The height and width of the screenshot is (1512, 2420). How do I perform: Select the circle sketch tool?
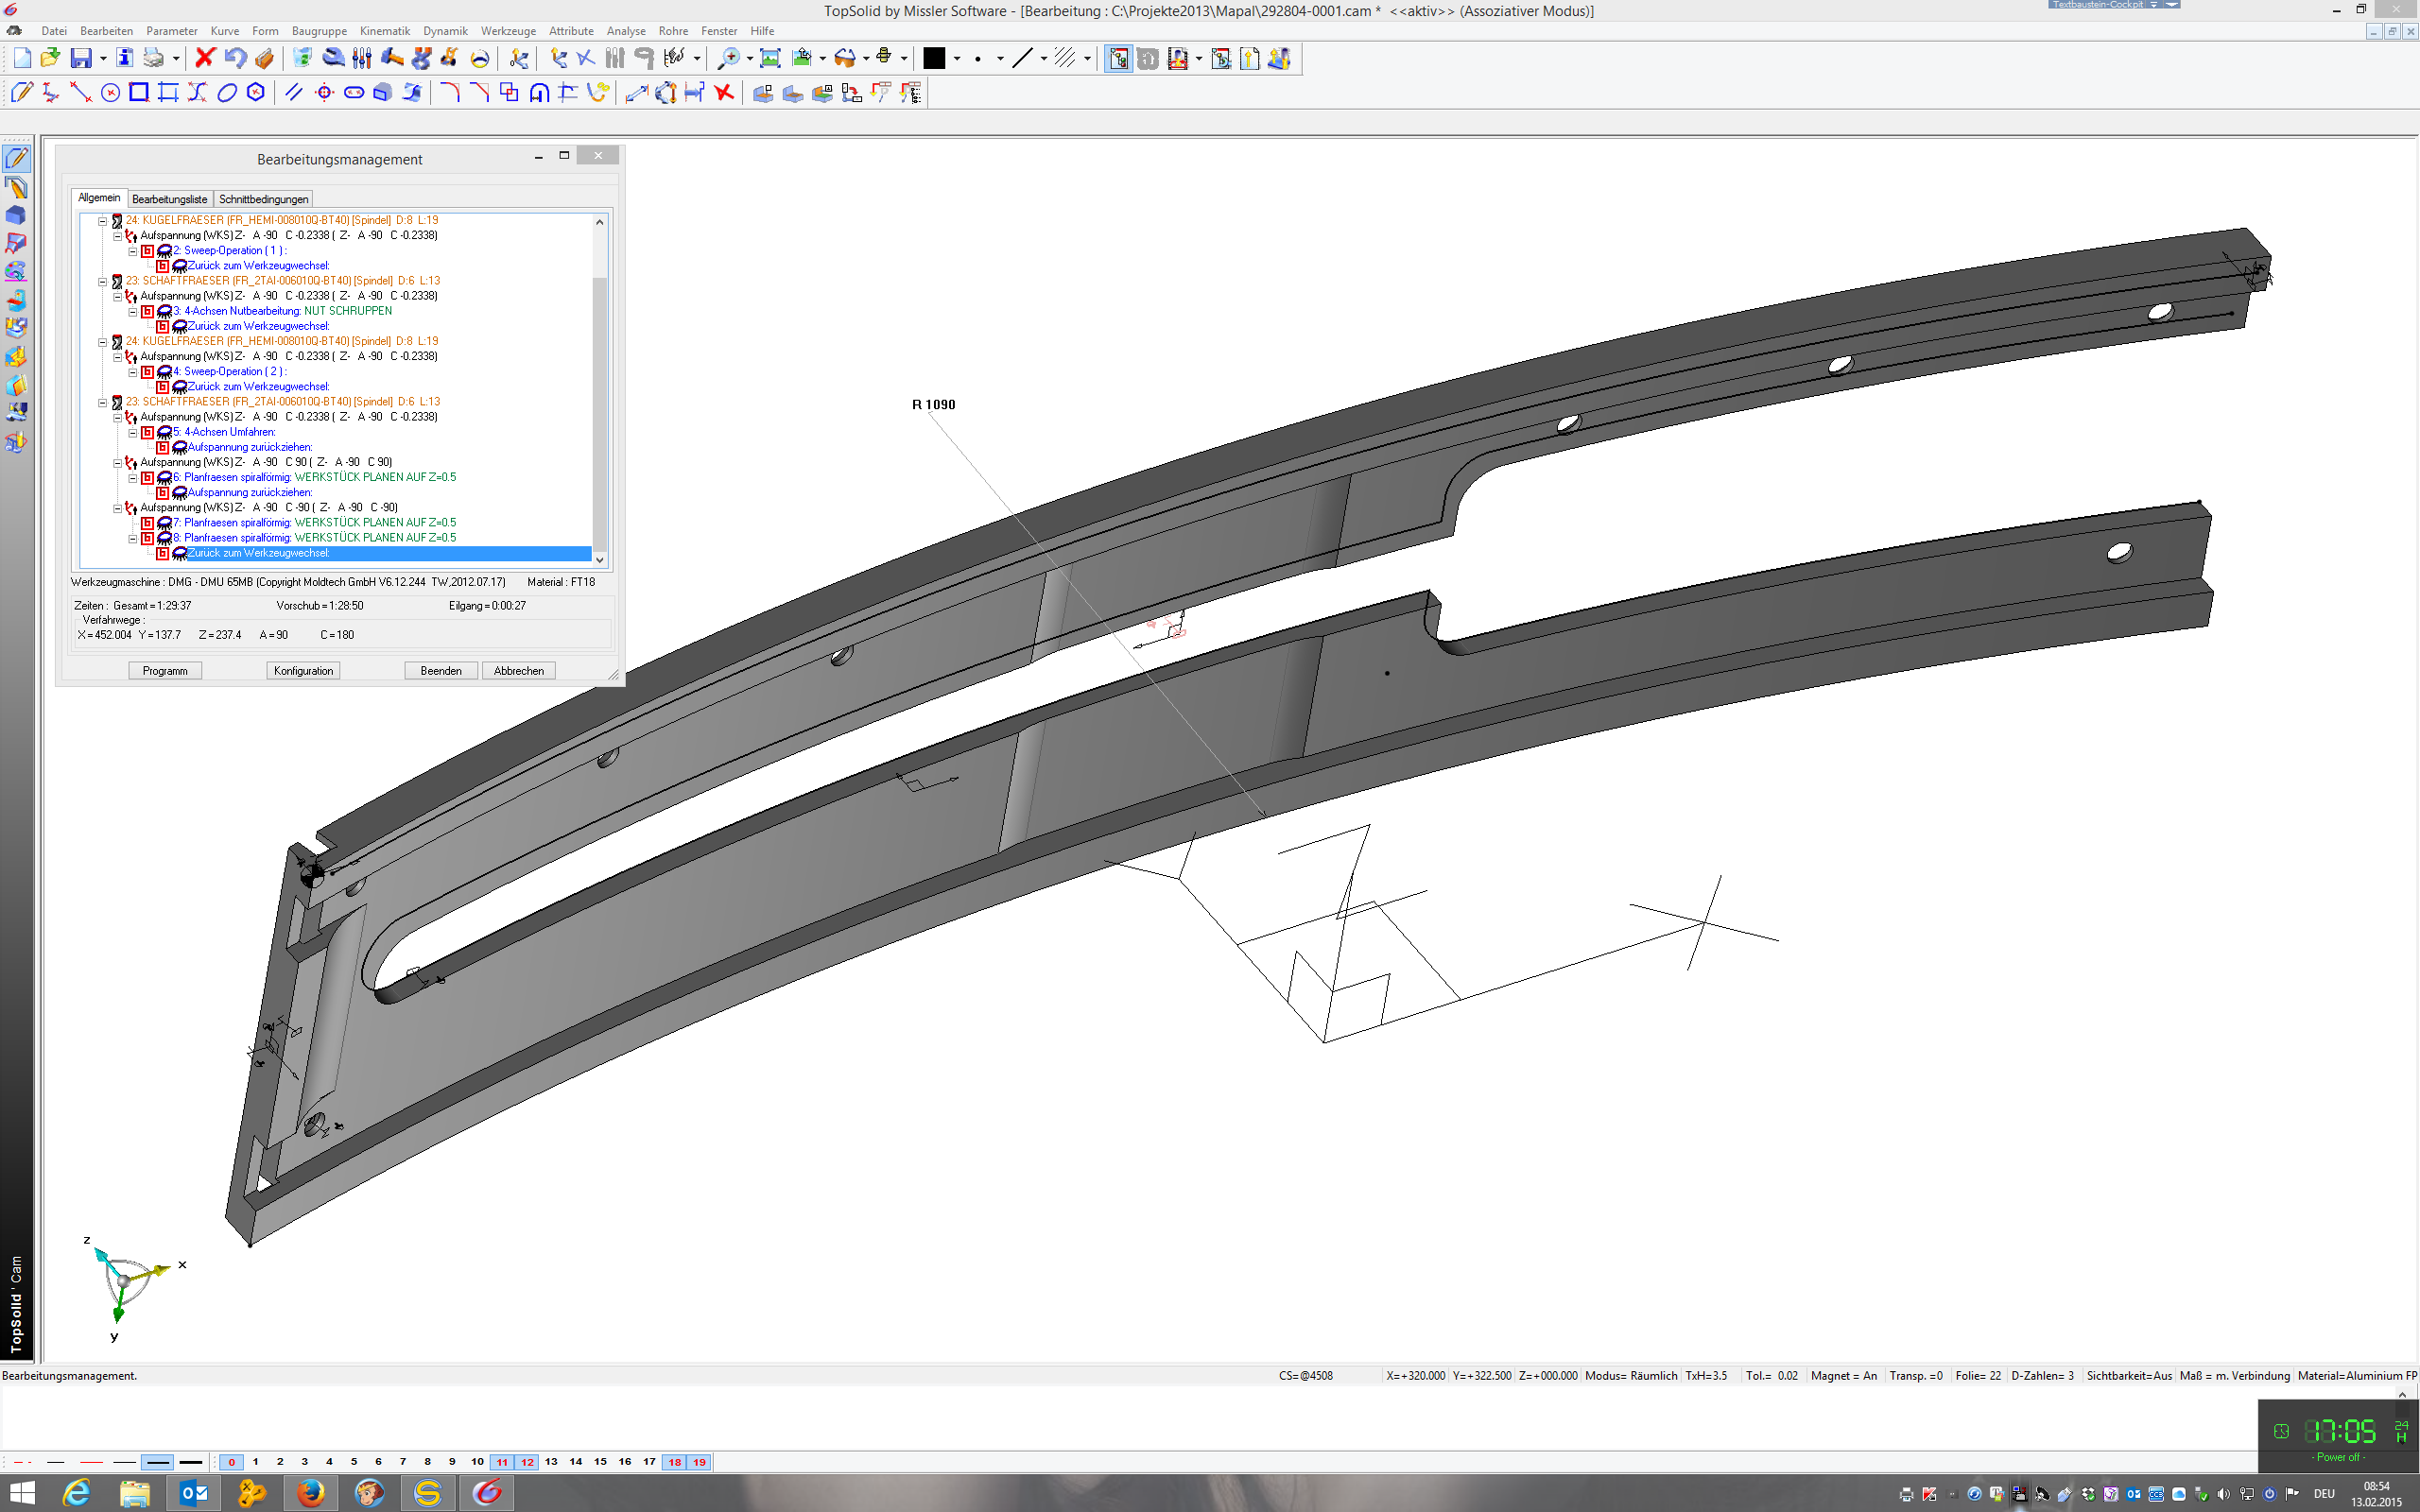point(110,93)
